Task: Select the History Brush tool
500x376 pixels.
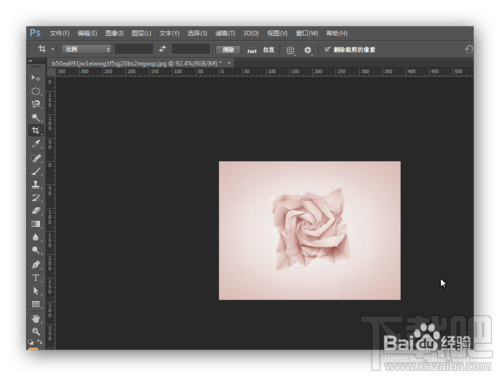Action: point(36,198)
